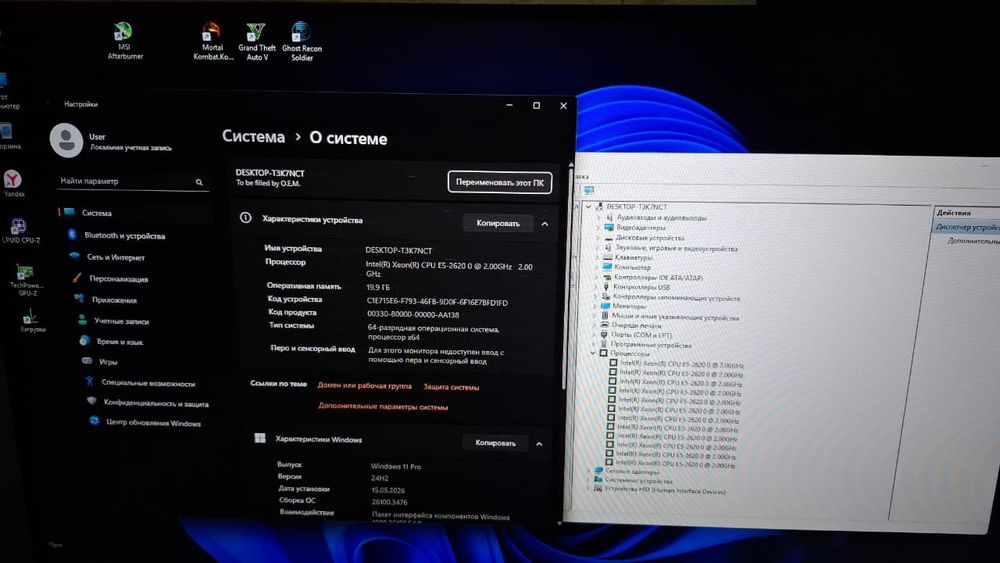Open MSI Afterburner desktop shortcut
The height and width of the screenshot is (563, 1000).
coord(124,41)
